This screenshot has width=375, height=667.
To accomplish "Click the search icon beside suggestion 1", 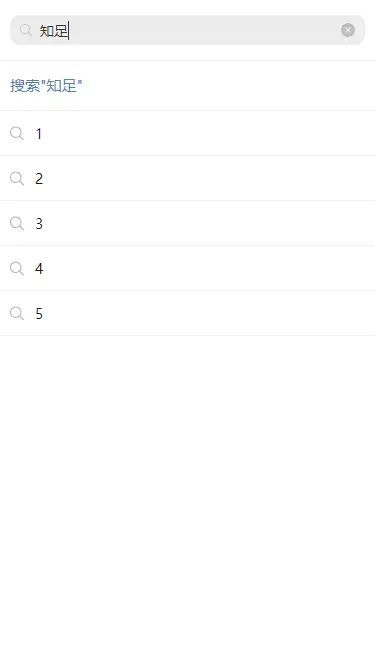I will click(x=17, y=133).
